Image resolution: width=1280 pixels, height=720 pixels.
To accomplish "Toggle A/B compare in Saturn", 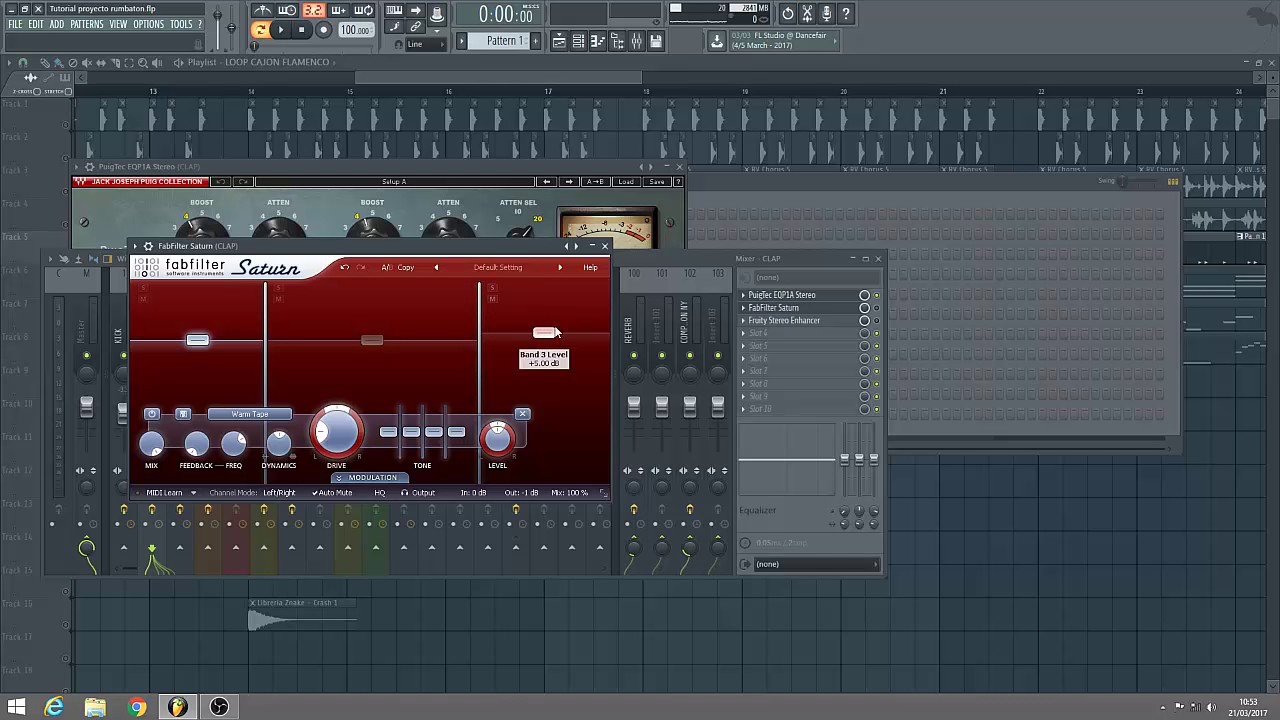I will point(386,267).
